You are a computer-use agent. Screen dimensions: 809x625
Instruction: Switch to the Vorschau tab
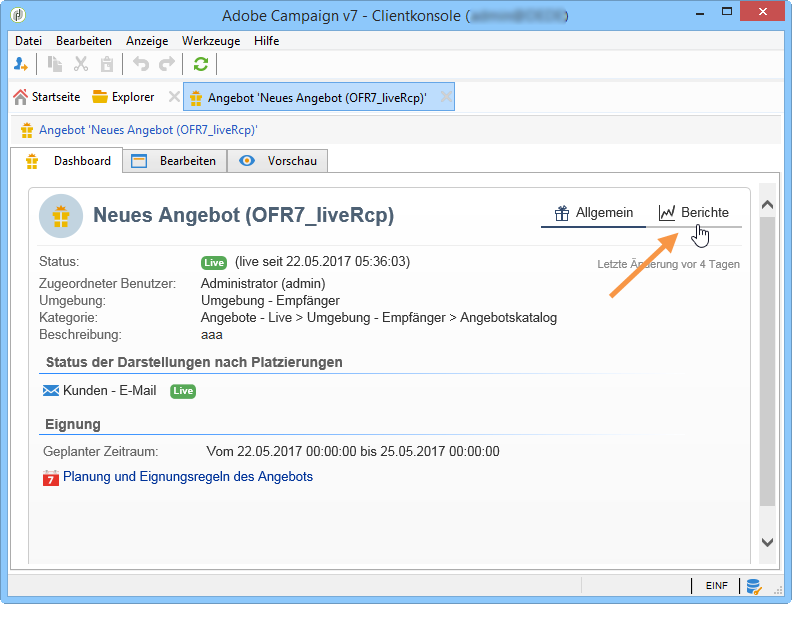point(278,161)
